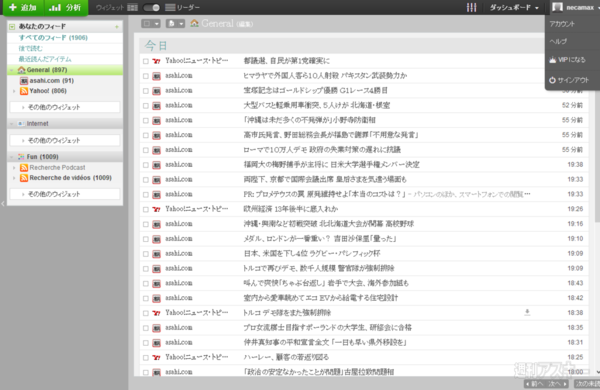The image size is (600, 390).
Task: Open the 後で読む list
Action: tap(31, 48)
